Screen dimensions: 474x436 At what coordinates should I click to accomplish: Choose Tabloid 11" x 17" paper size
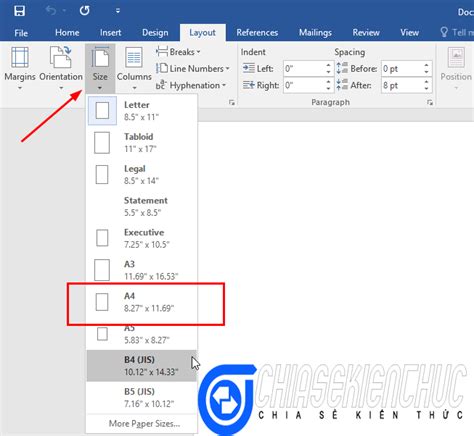pyautogui.click(x=142, y=143)
